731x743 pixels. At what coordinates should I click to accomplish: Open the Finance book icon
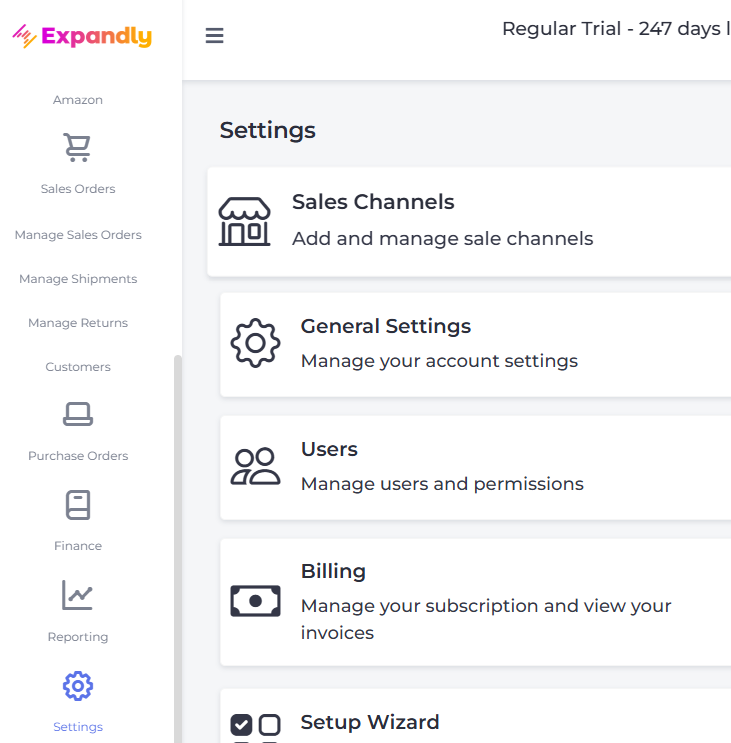(x=78, y=505)
